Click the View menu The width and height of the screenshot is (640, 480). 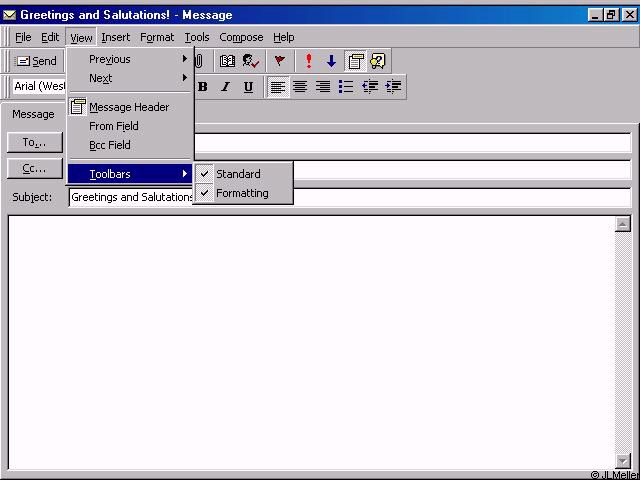pyautogui.click(x=81, y=38)
